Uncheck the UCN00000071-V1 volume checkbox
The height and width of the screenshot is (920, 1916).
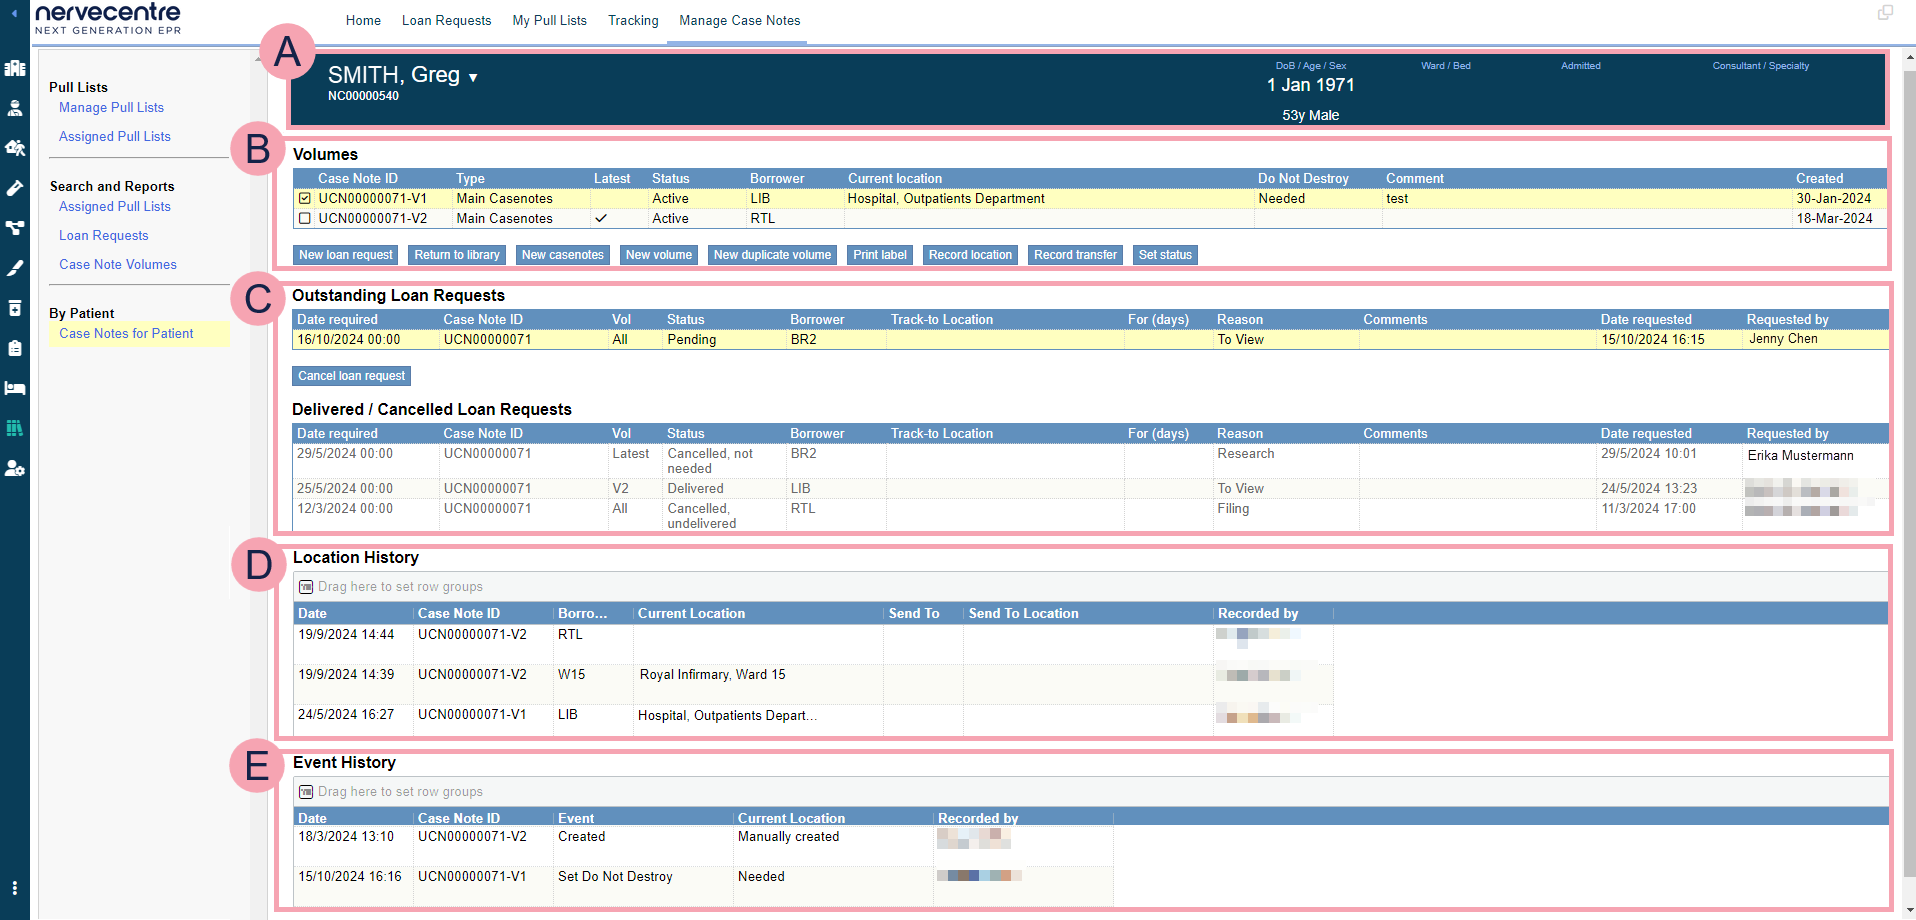tap(305, 199)
